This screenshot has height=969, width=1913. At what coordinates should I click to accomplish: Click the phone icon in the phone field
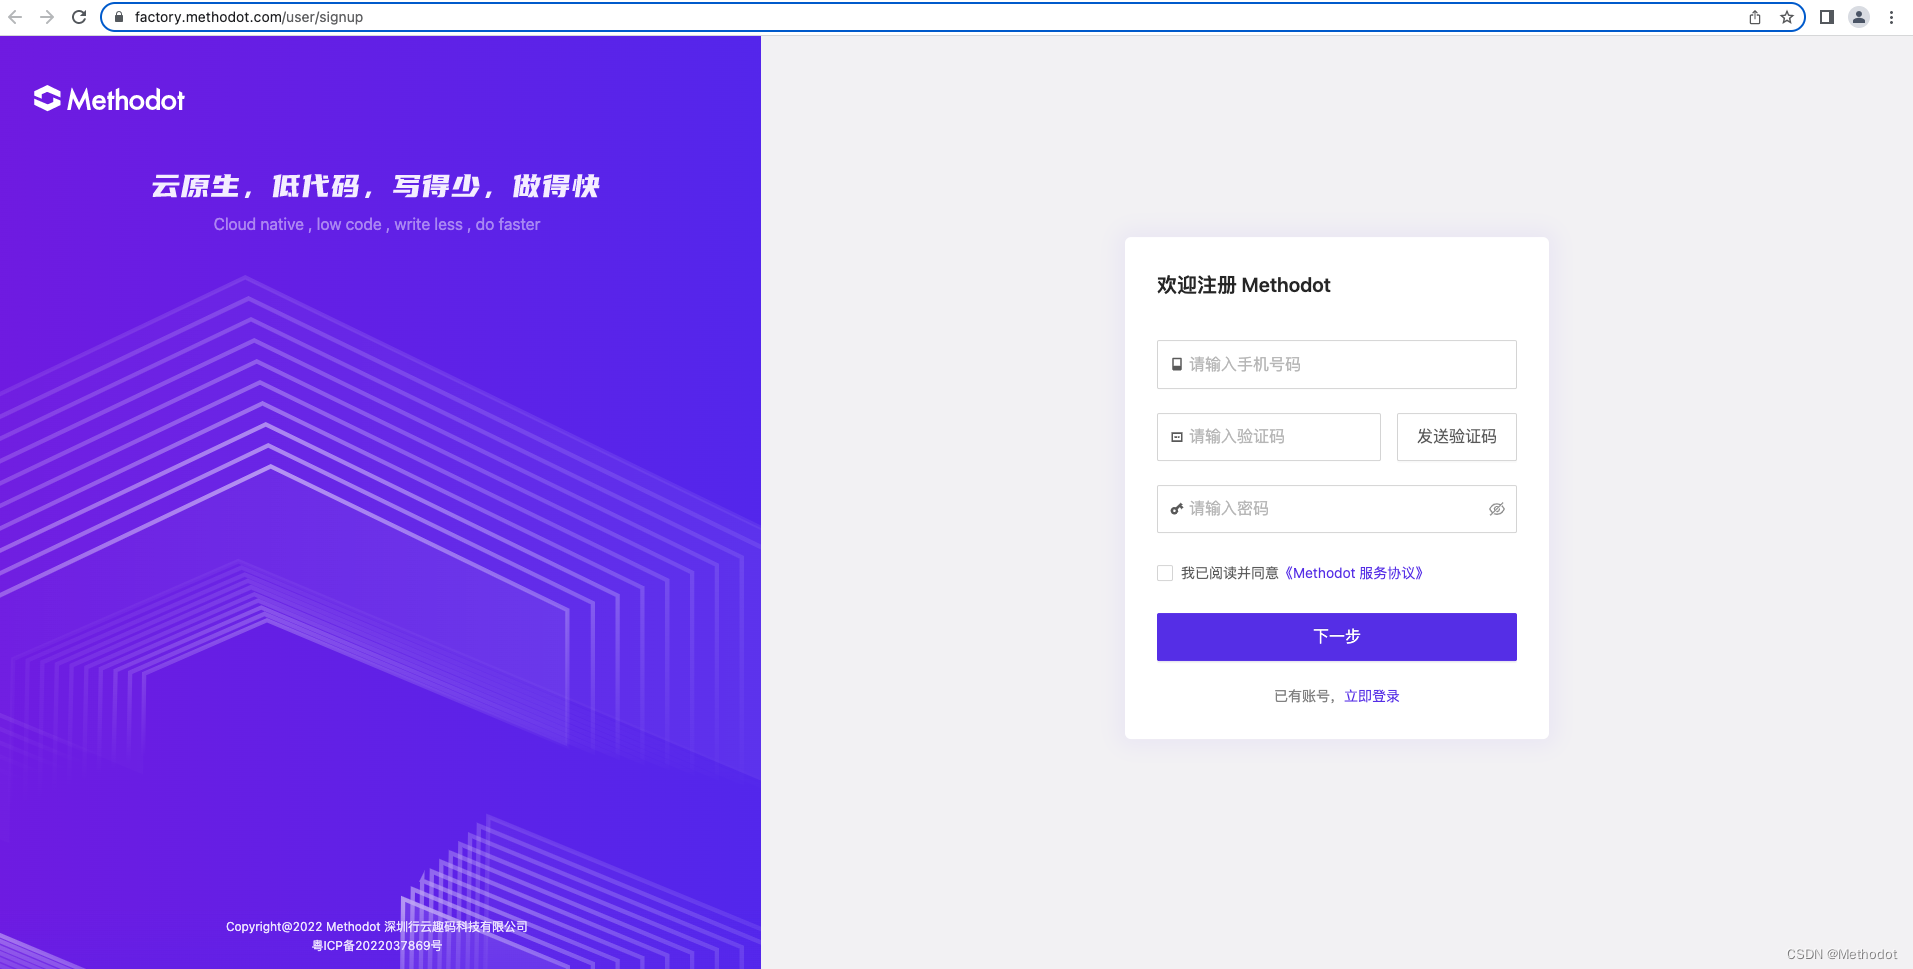pos(1177,365)
